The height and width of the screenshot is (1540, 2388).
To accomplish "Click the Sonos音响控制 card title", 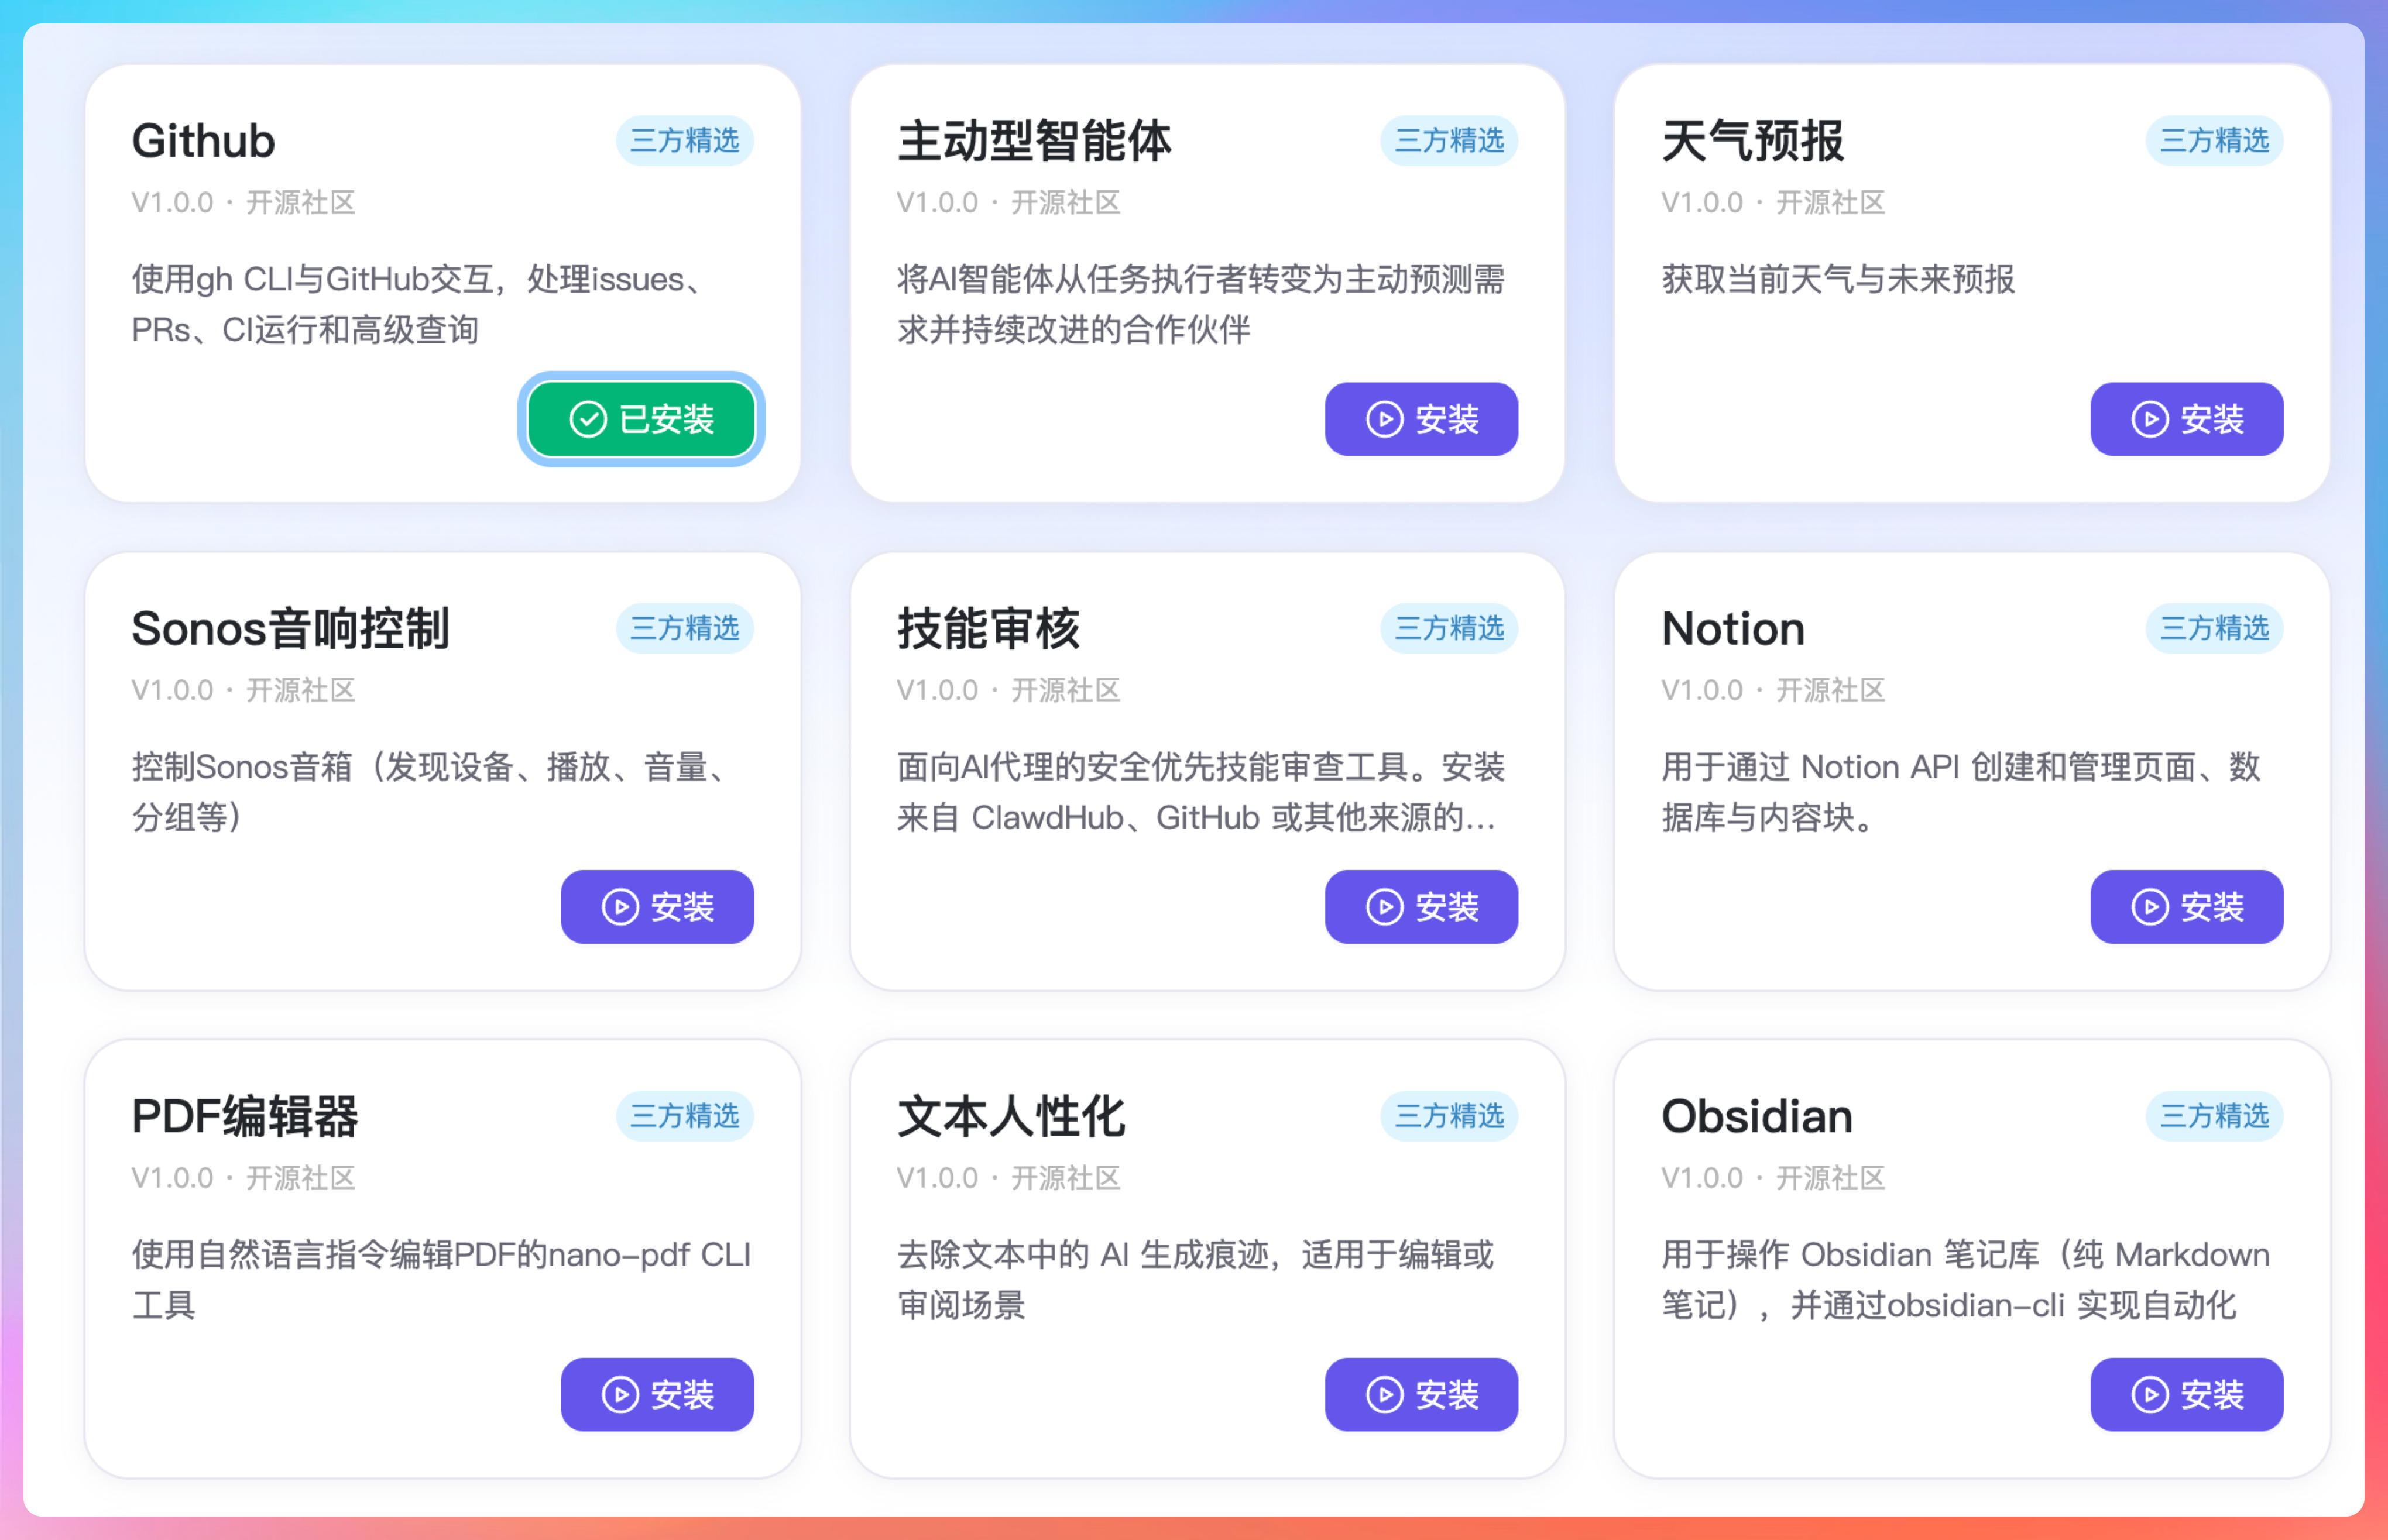I will point(290,629).
